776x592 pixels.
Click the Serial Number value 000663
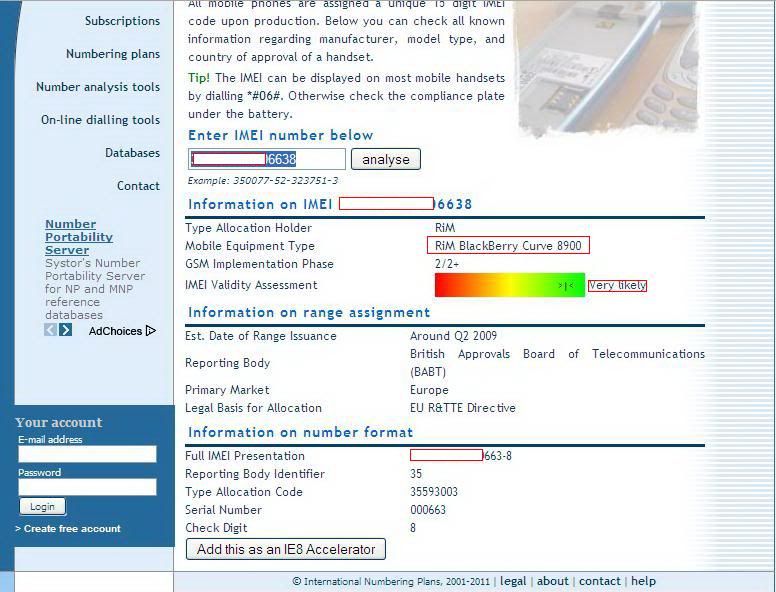(x=428, y=510)
